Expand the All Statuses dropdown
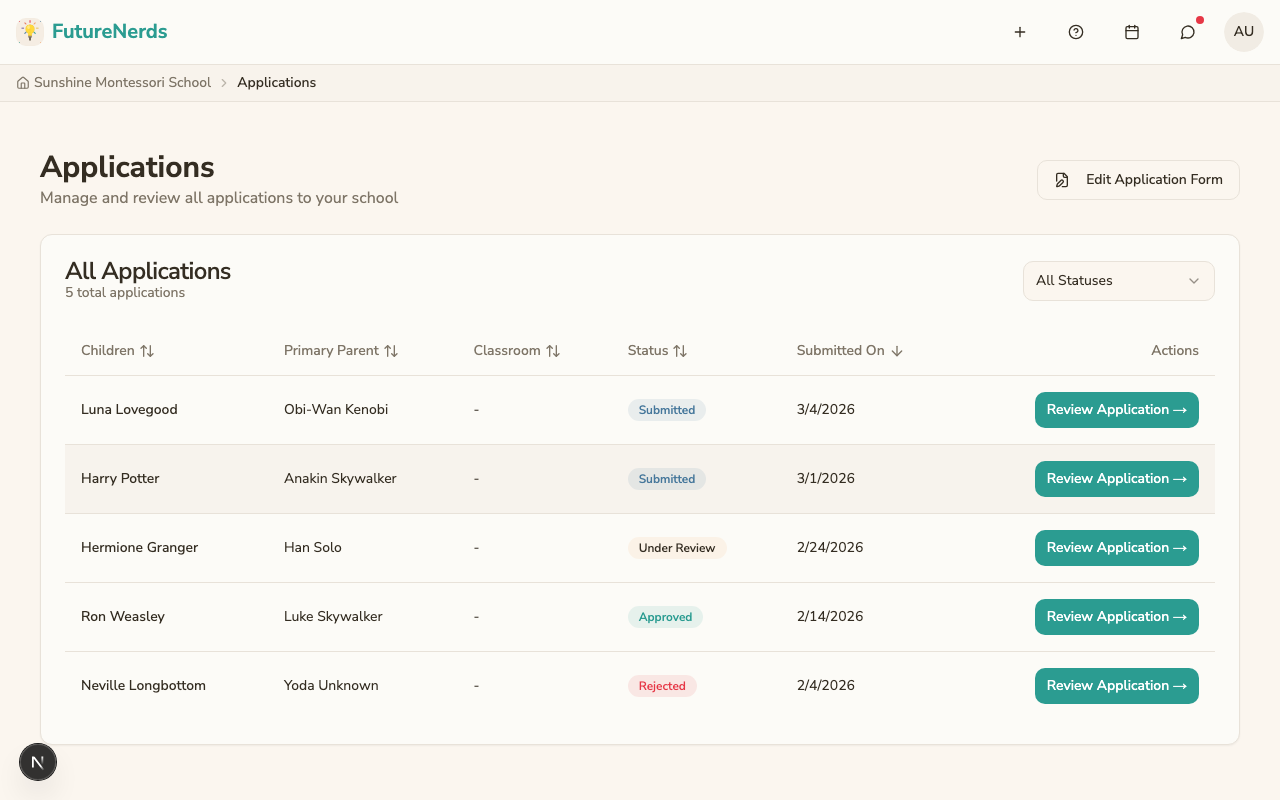Image resolution: width=1280 pixels, height=800 pixels. click(x=1118, y=281)
